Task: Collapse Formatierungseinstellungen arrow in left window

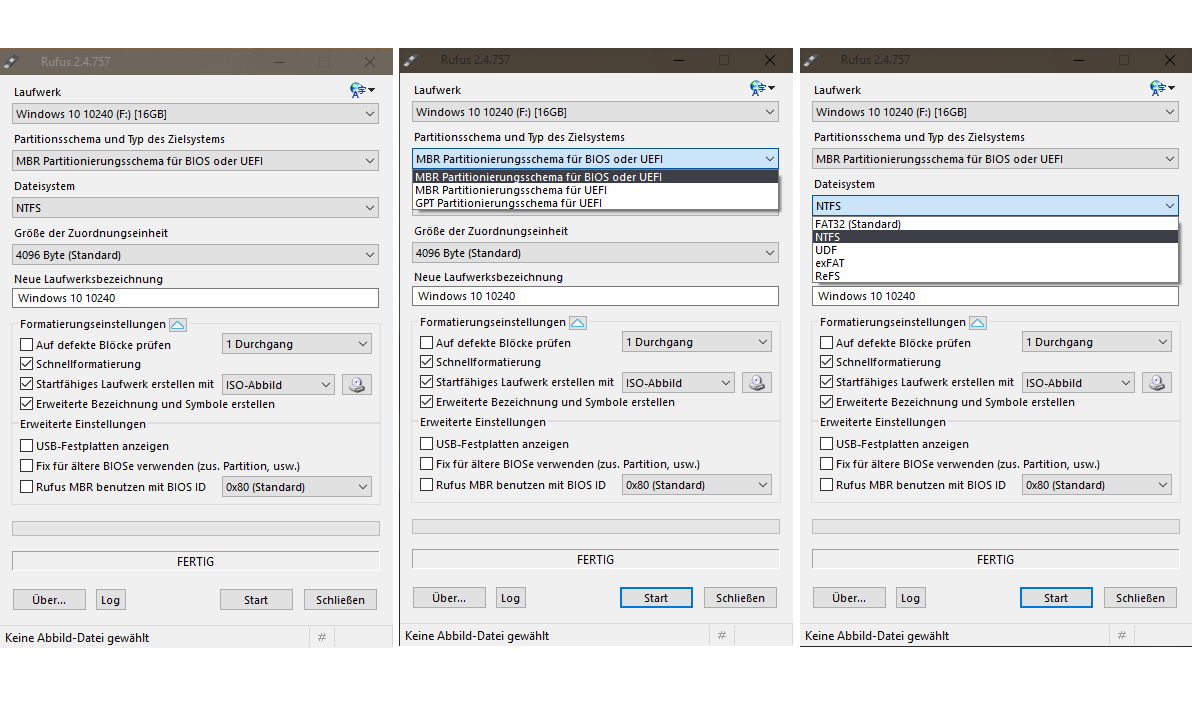Action: [x=177, y=324]
